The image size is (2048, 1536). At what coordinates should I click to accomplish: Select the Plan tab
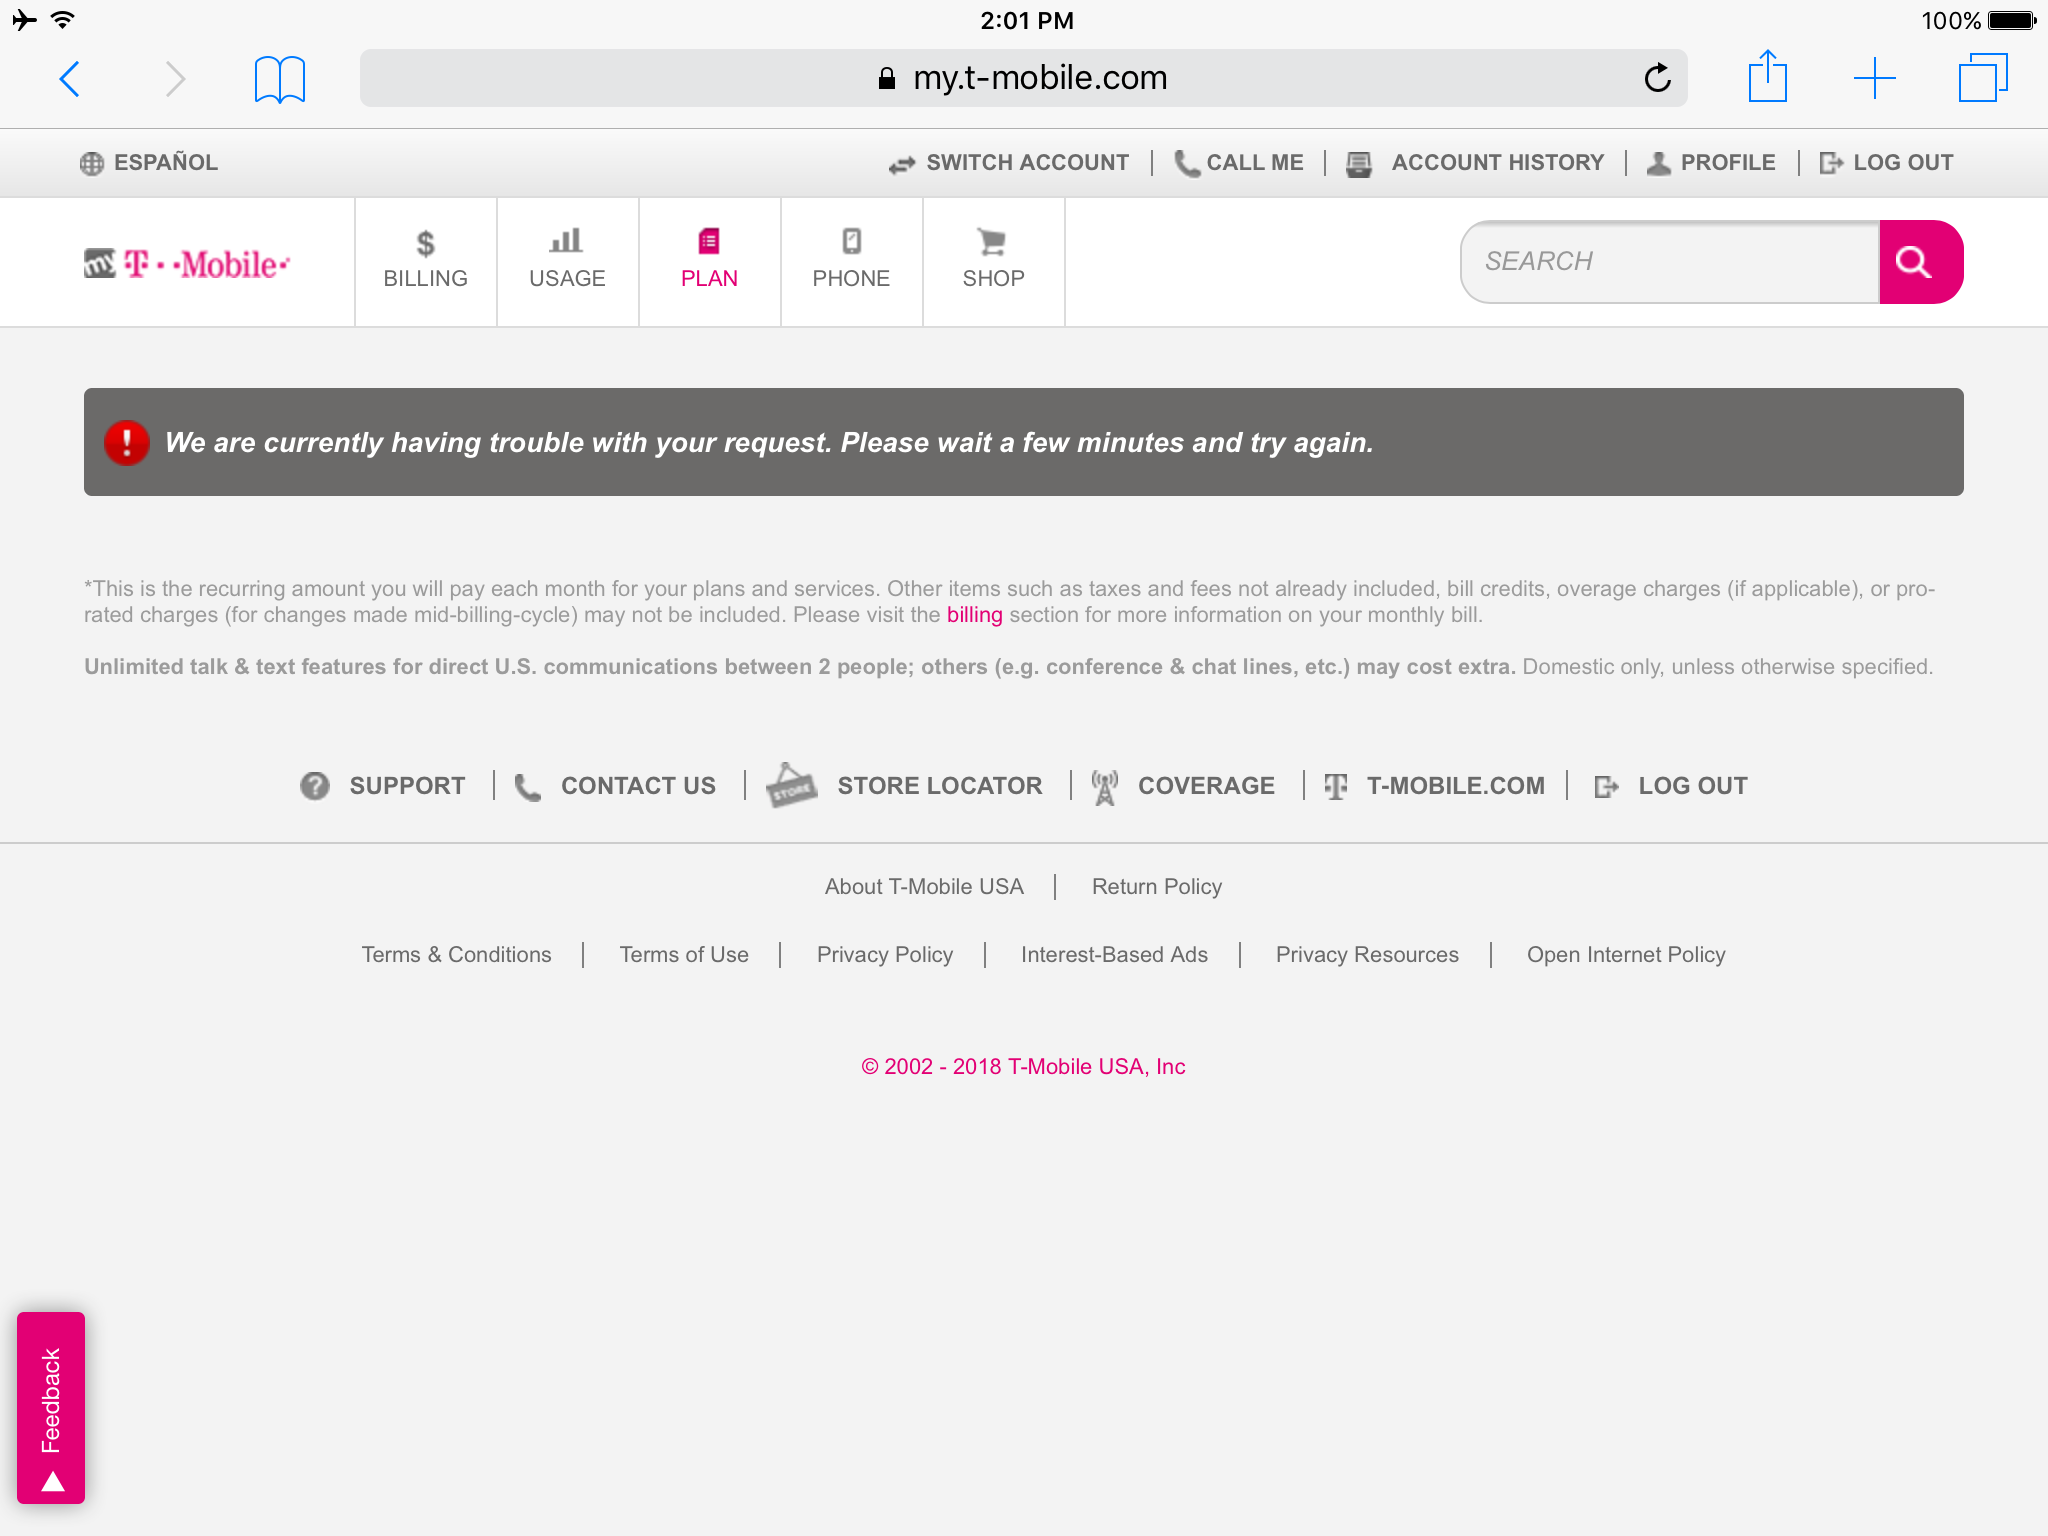pyautogui.click(x=710, y=262)
